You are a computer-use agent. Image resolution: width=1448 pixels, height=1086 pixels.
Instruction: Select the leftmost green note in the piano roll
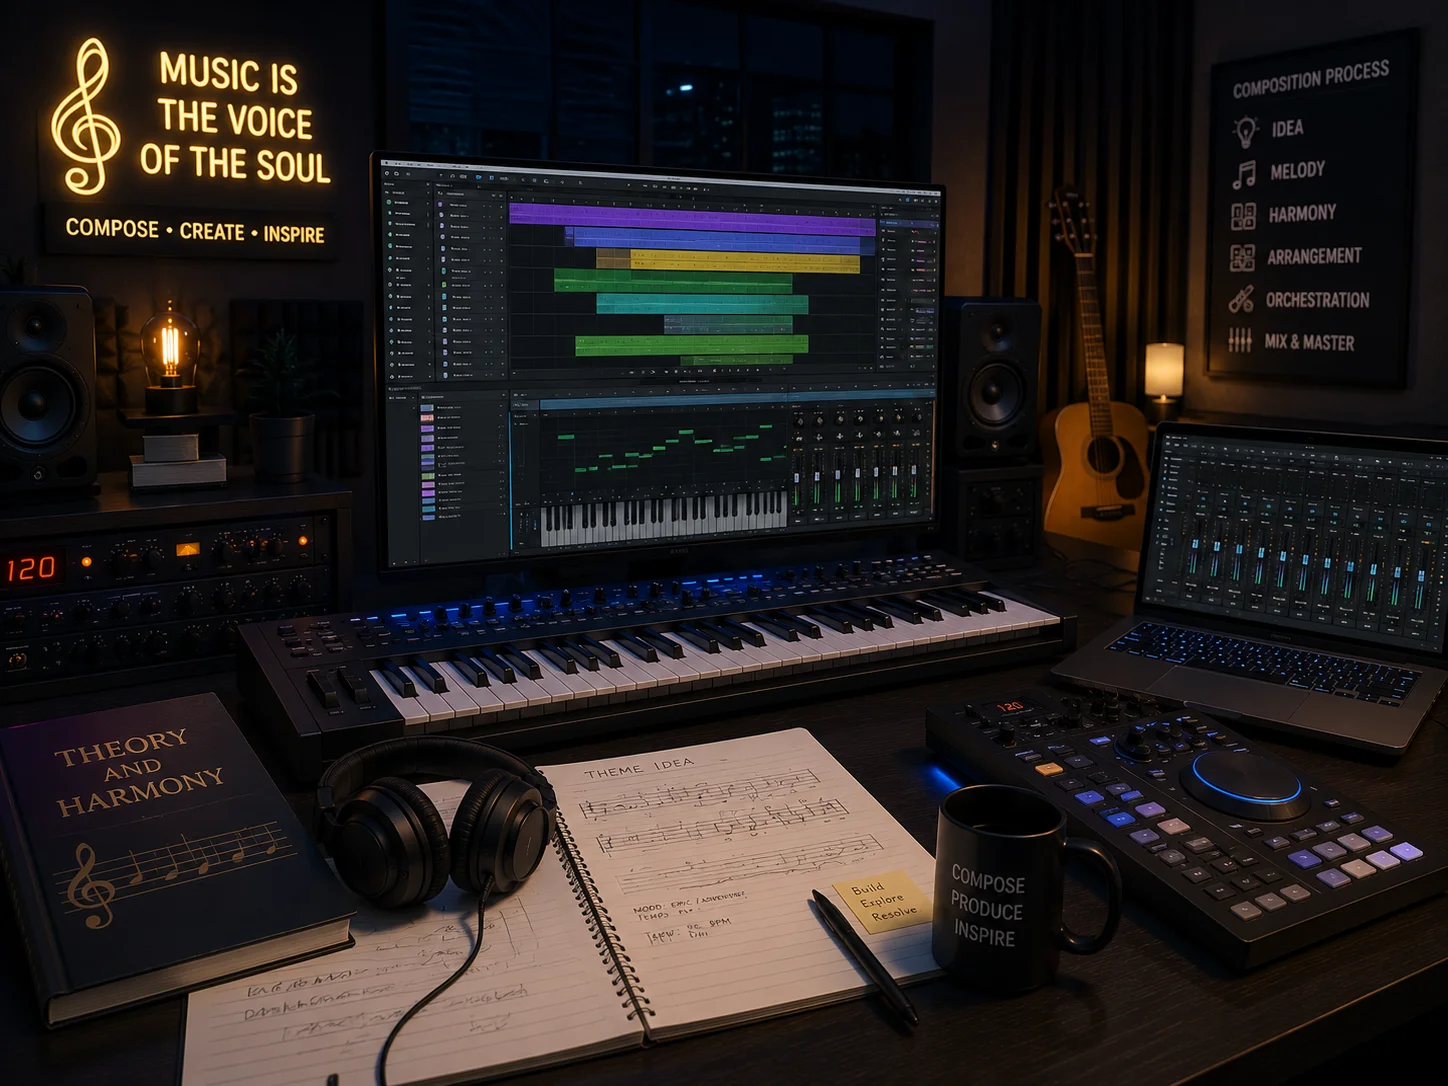(x=565, y=437)
